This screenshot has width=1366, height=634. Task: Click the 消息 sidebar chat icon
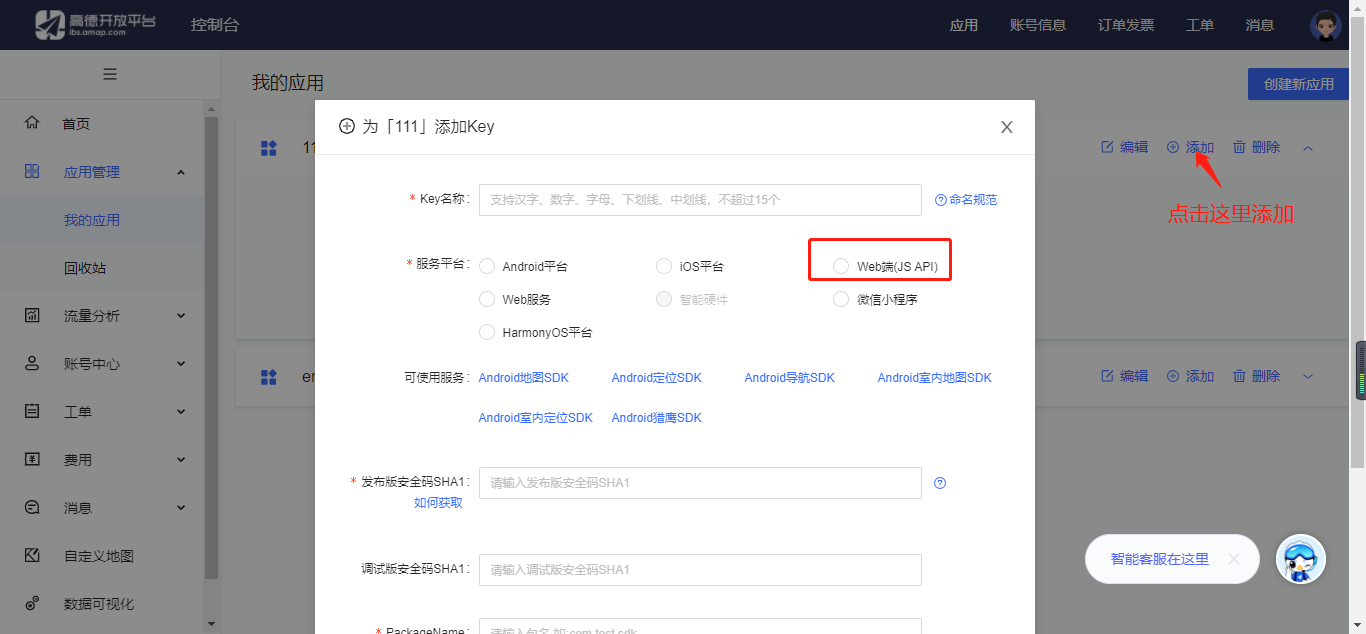[x=32, y=507]
